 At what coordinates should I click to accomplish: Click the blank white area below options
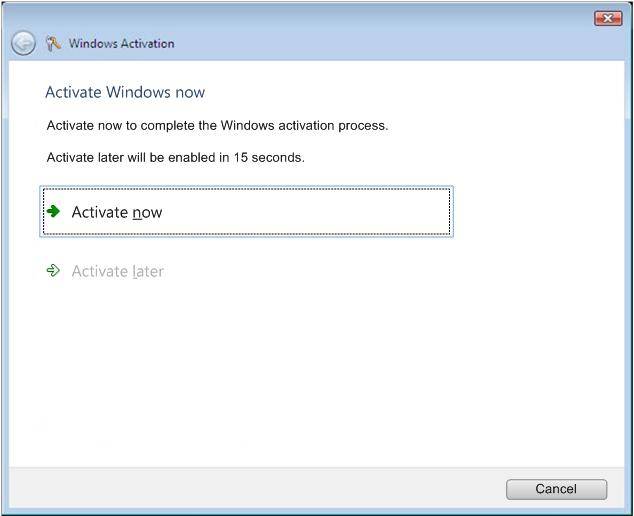pos(315,372)
